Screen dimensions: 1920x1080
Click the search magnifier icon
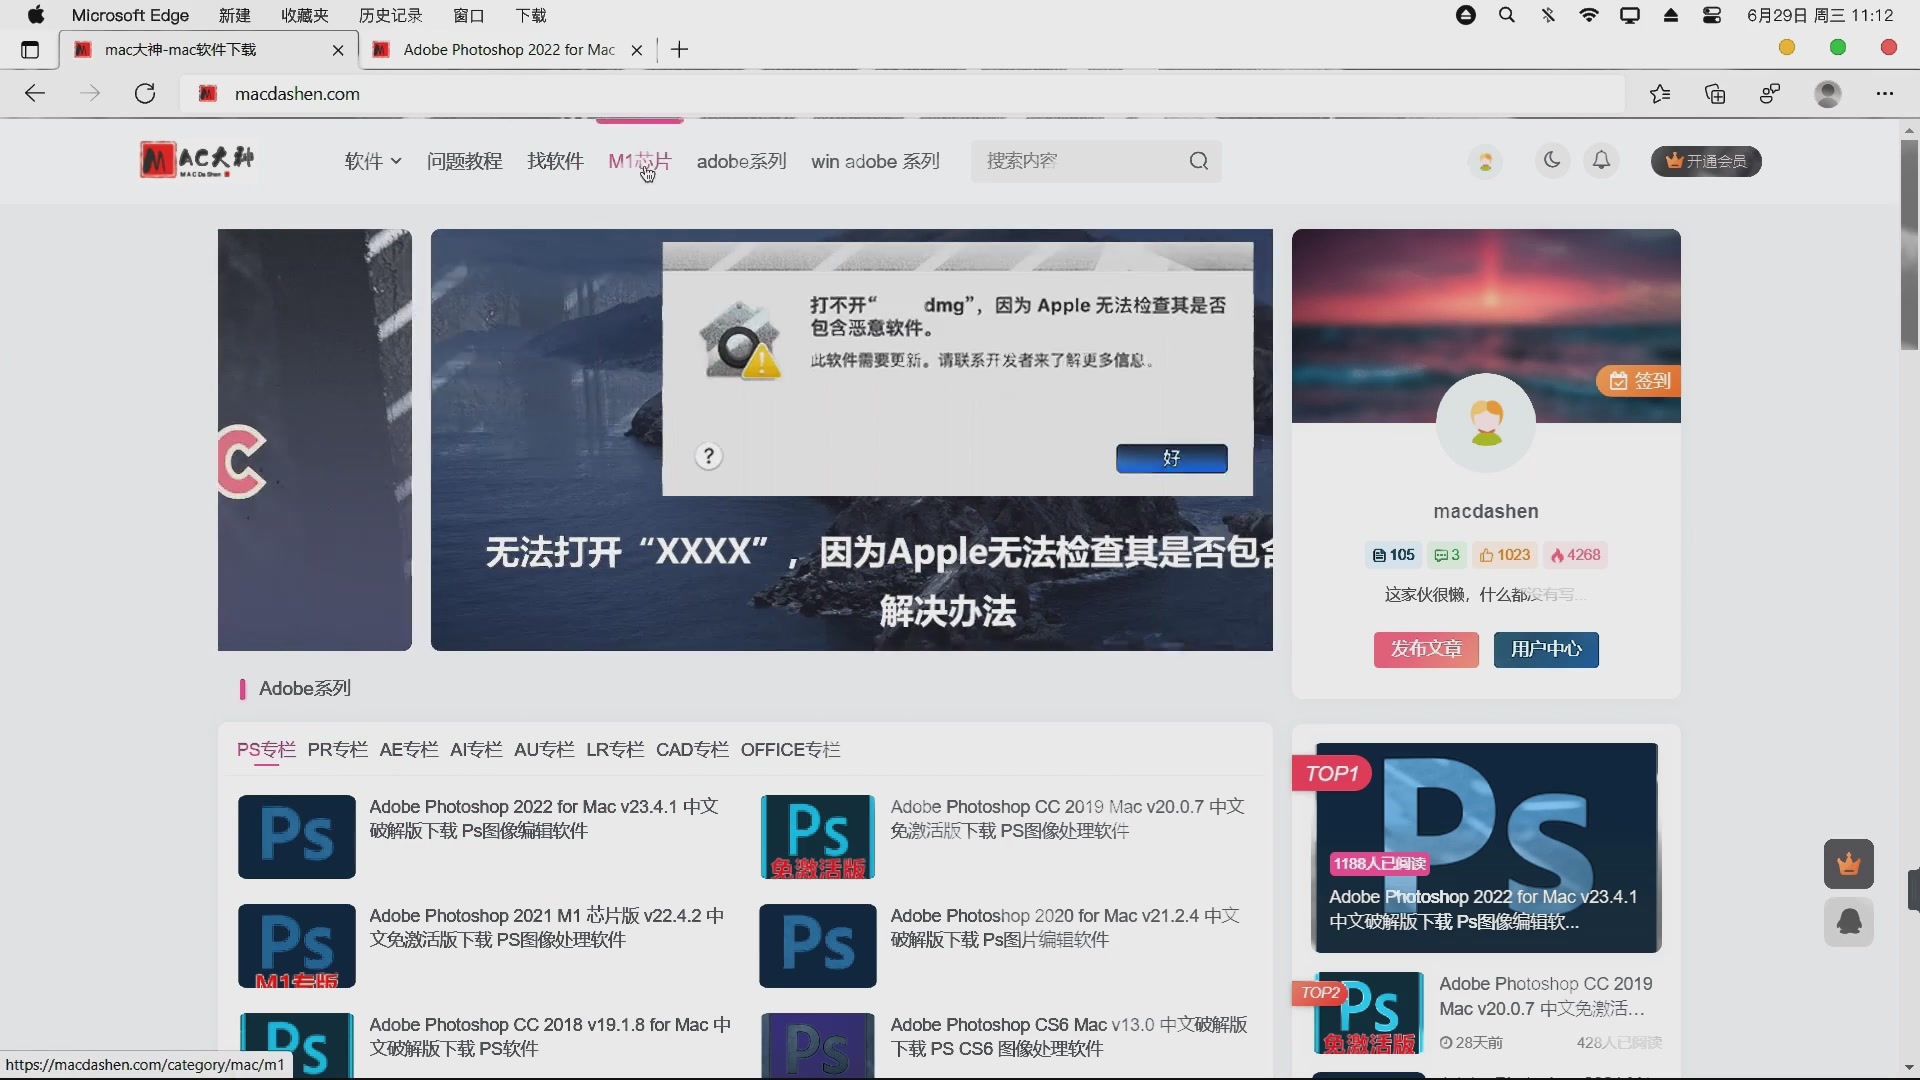tap(1199, 160)
